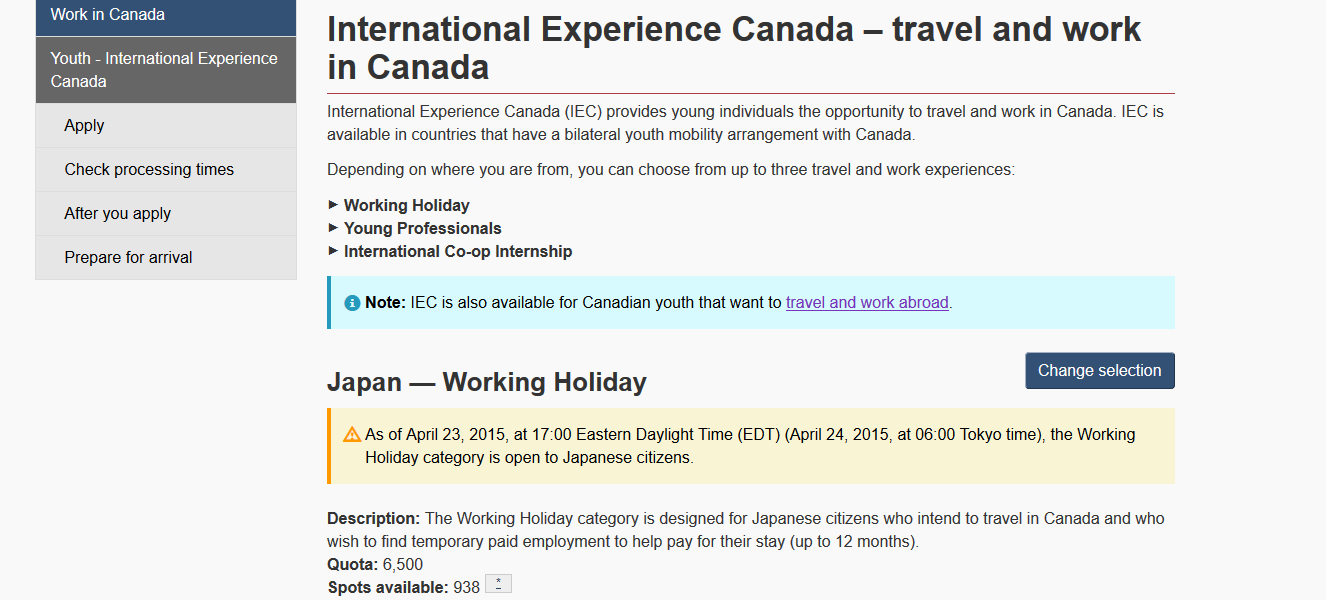Image resolution: width=1326 pixels, height=600 pixels.
Task: Expand International Co-op Internship details text
Action: tap(458, 251)
